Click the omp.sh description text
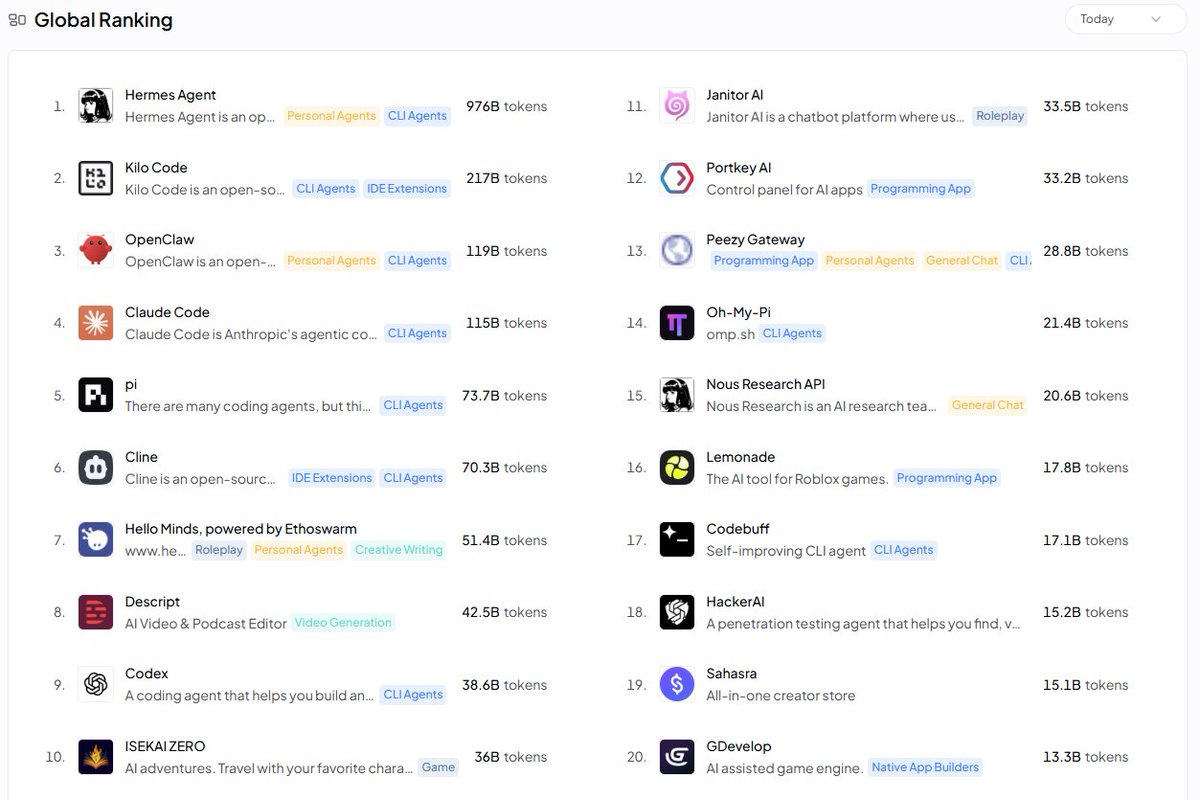 (730, 334)
